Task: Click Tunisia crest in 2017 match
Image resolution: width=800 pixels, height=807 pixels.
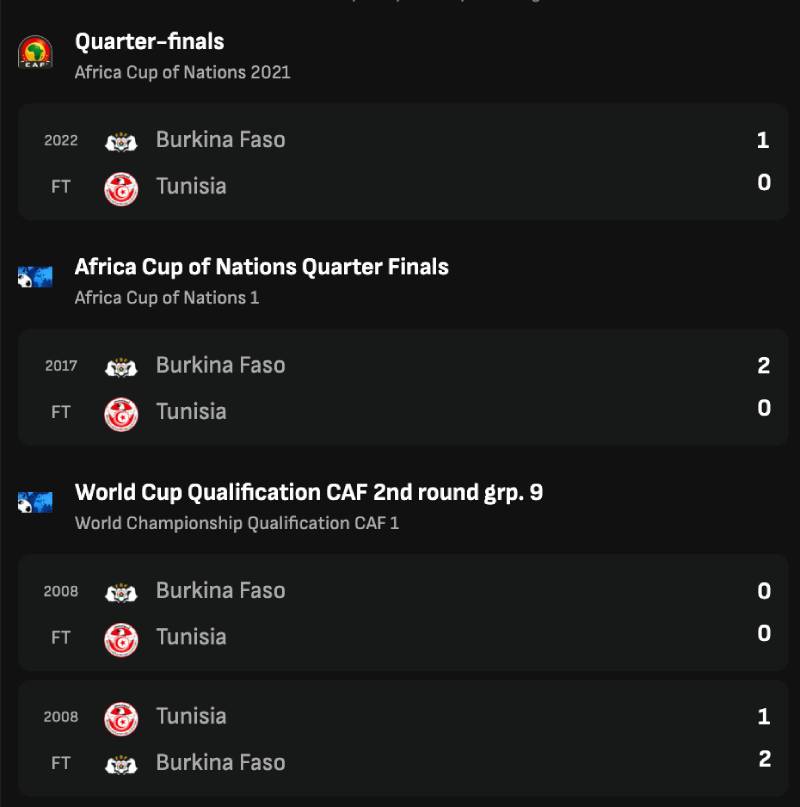Action: click(x=121, y=412)
